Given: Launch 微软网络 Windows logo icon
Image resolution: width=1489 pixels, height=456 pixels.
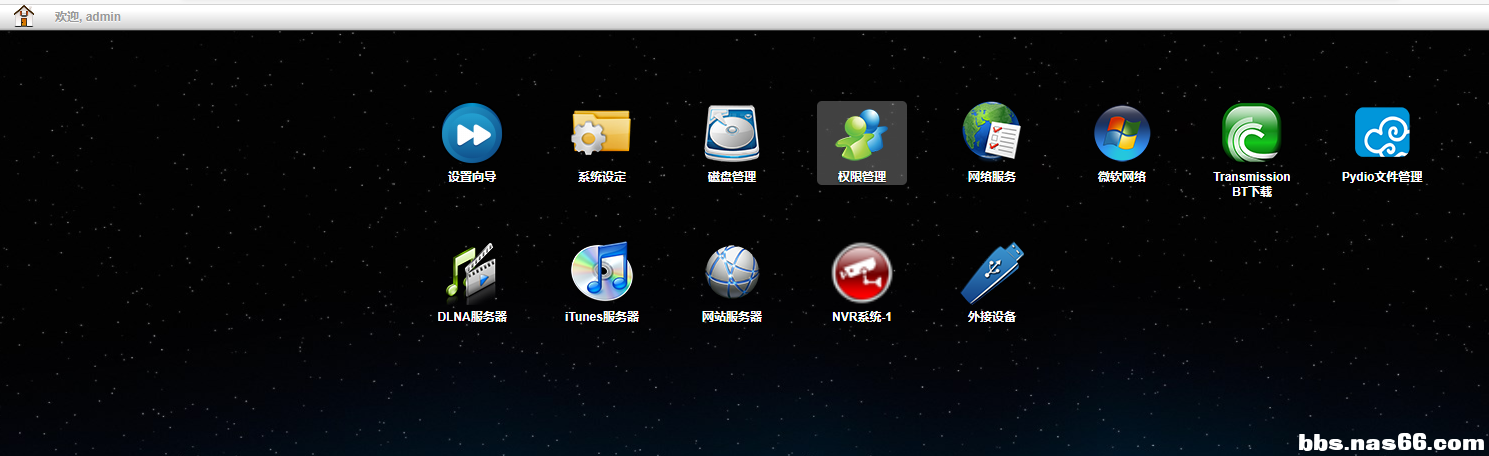Looking at the screenshot, I should point(1122,133).
